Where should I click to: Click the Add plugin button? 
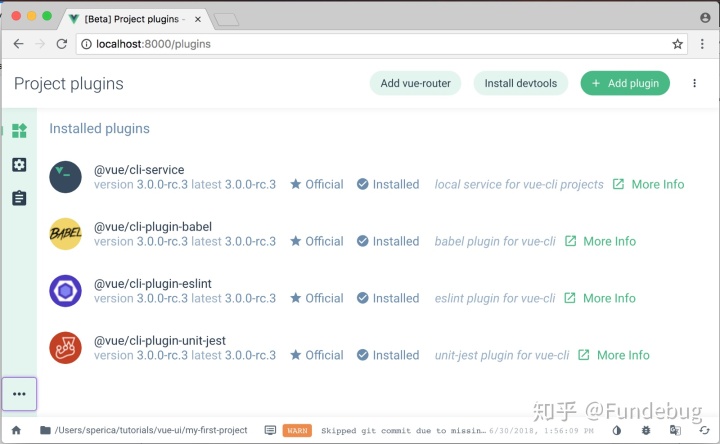coord(625,83)
